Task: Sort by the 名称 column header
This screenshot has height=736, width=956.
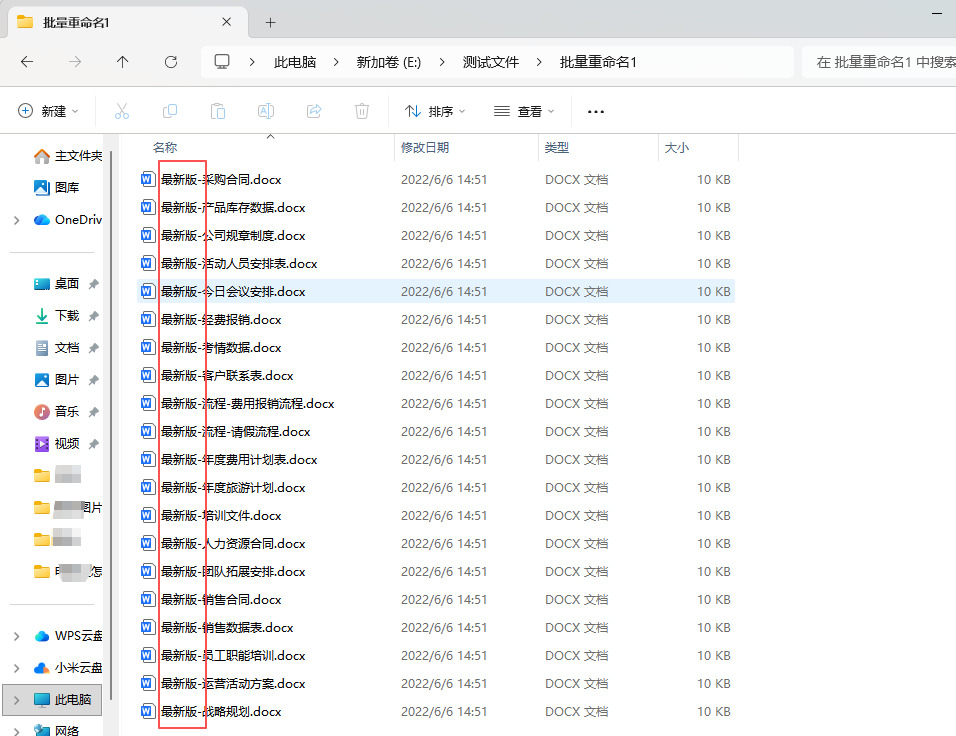Action: (165, 148)
